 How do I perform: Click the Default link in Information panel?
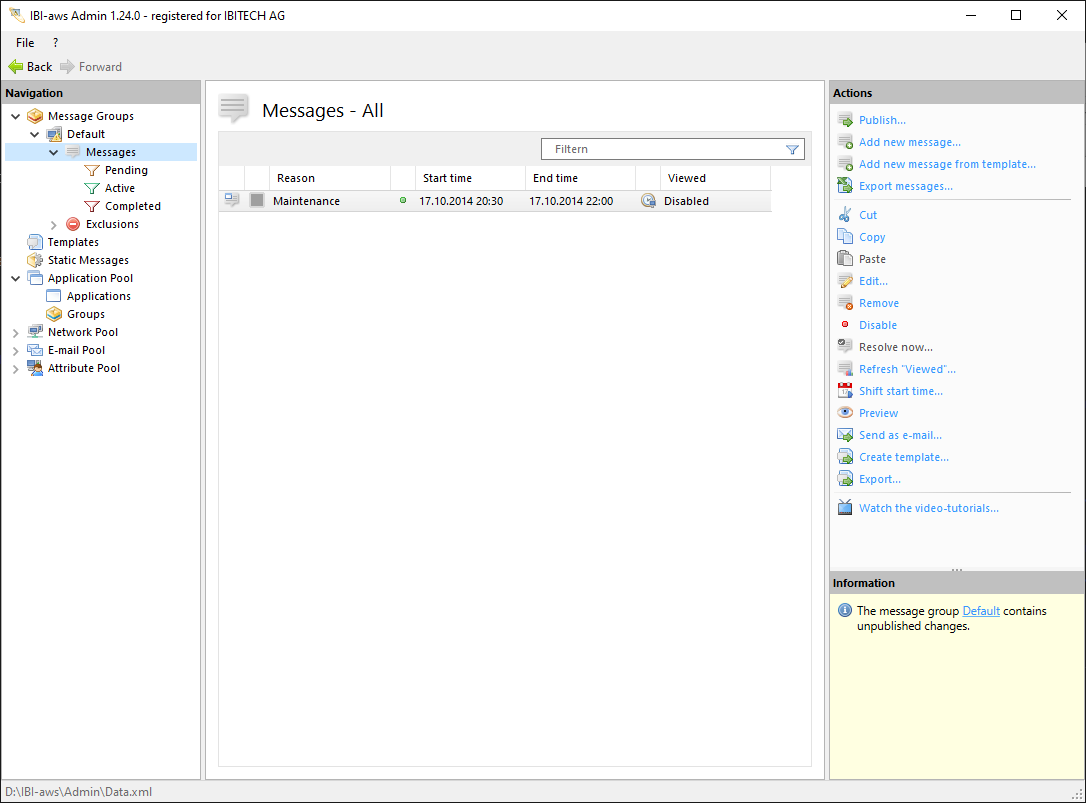(x=981, y=611)
